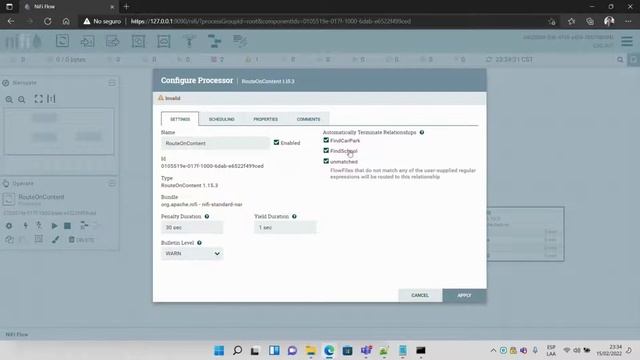Open the Windows Start menu
The image size is (640, 360).
[x=219, y=350]
